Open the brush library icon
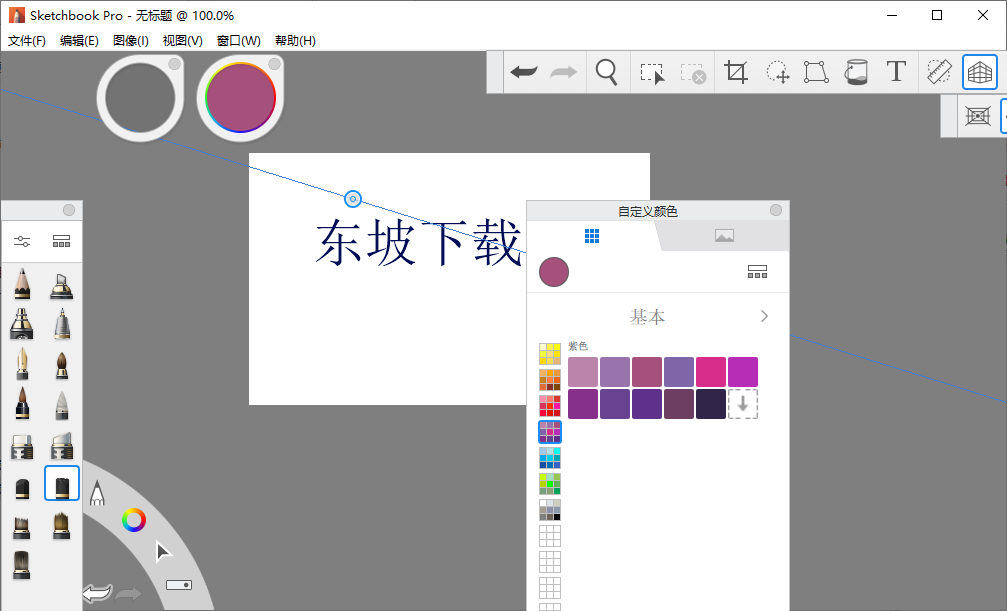Screen dimensions: 1007x611 [x=62, y=241]
